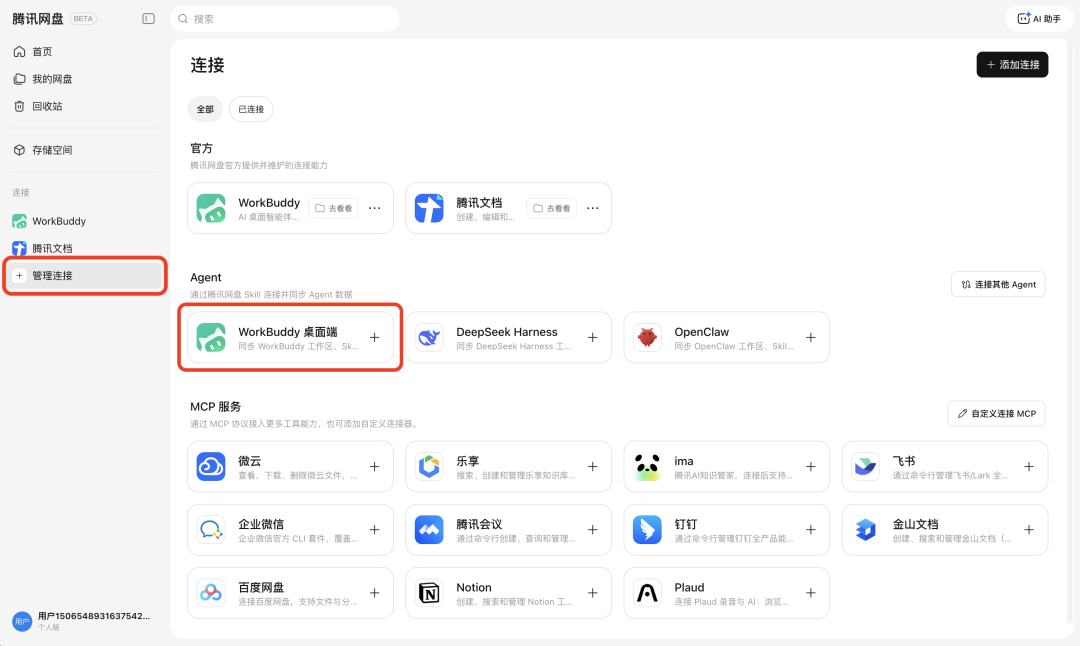The width and height of the screenshot is (1080, 646).
Task: Add 金山文档 MCP connection plus
Action: (1029, 530)
